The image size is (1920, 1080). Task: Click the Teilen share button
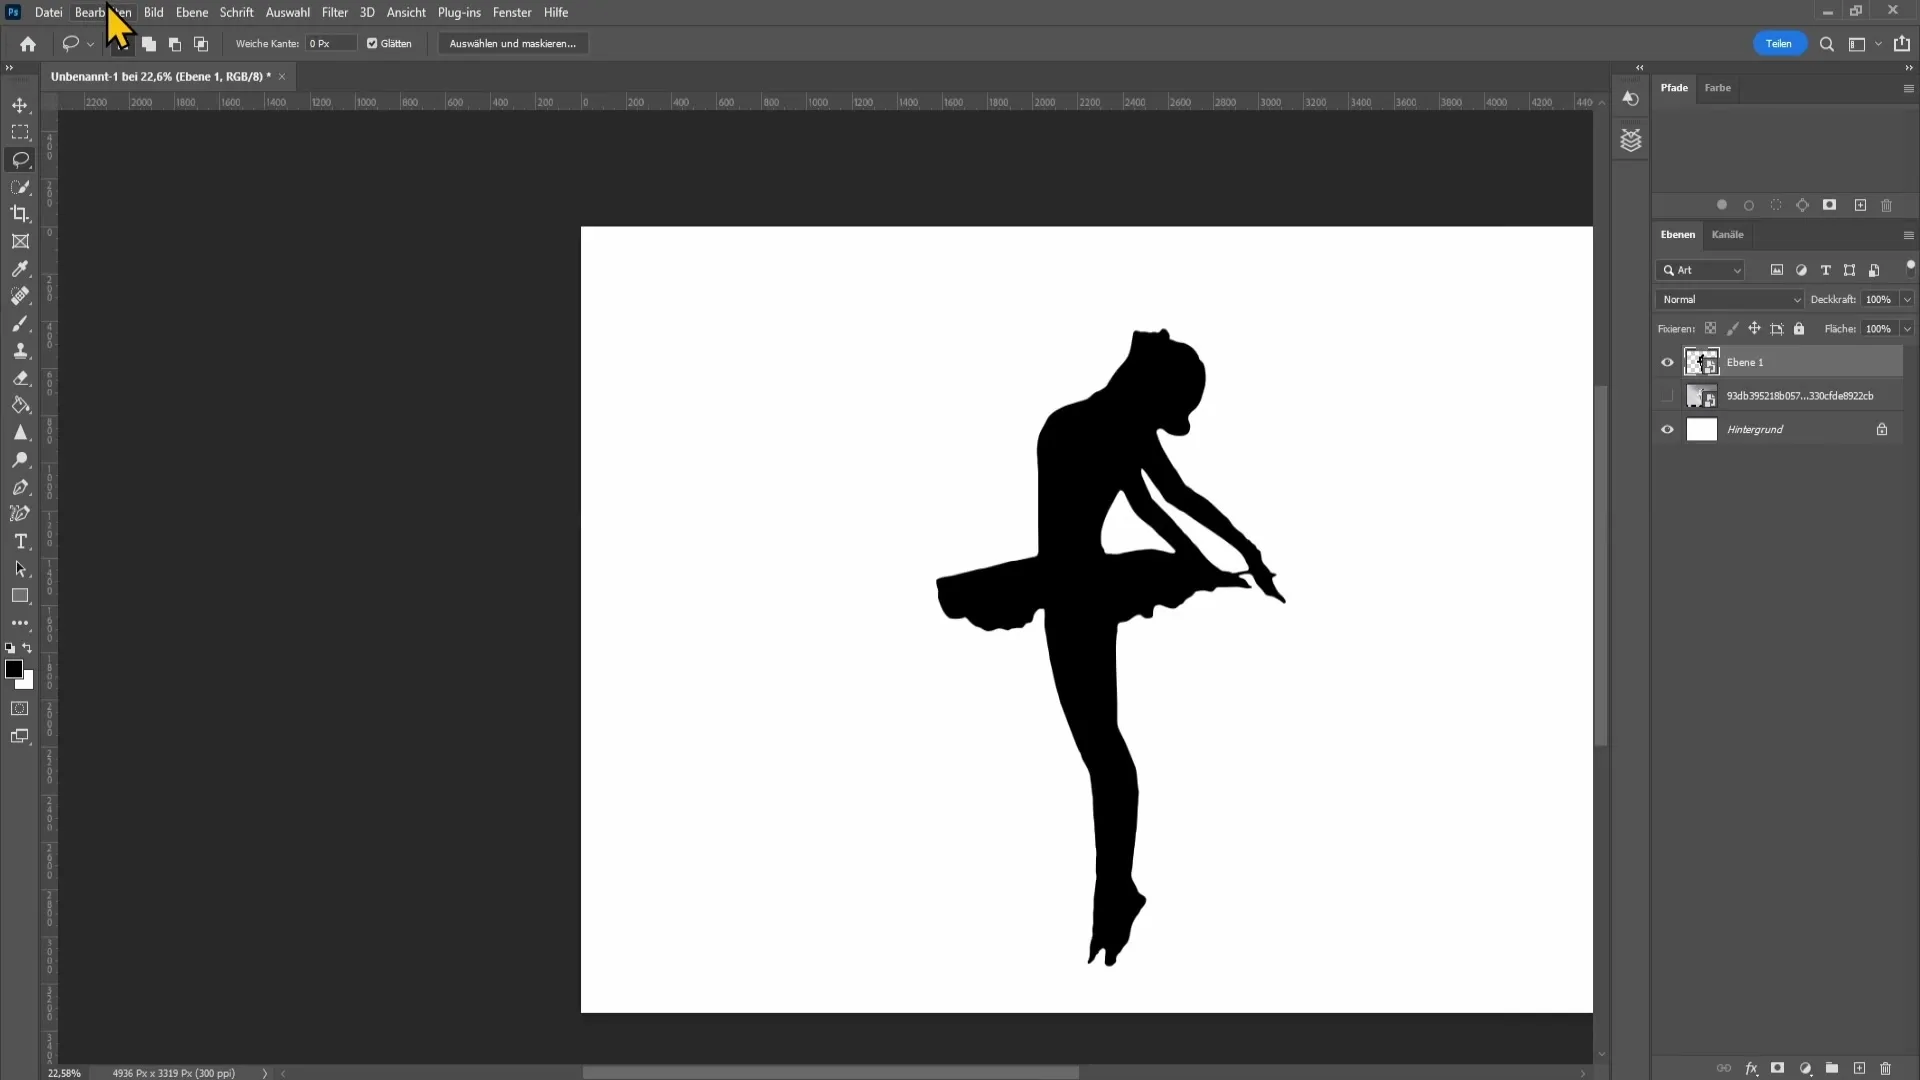pos(1779,44)
